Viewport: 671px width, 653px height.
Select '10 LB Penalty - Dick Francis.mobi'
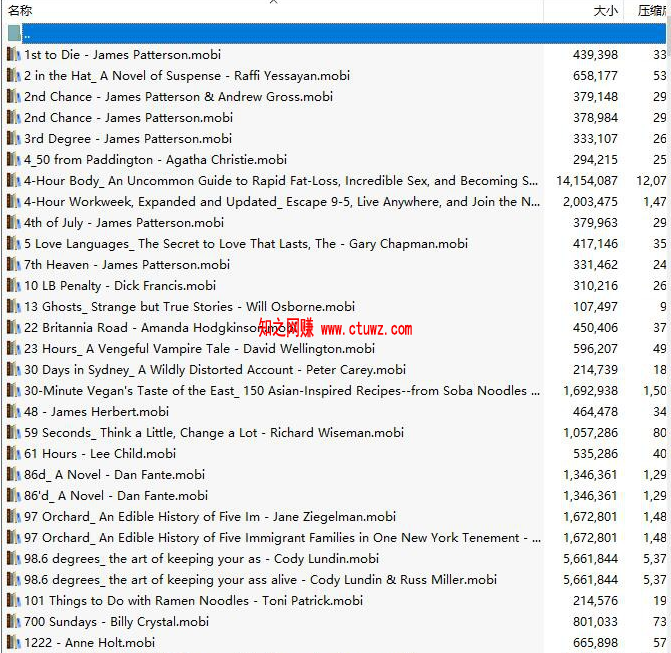coord(120,285)
